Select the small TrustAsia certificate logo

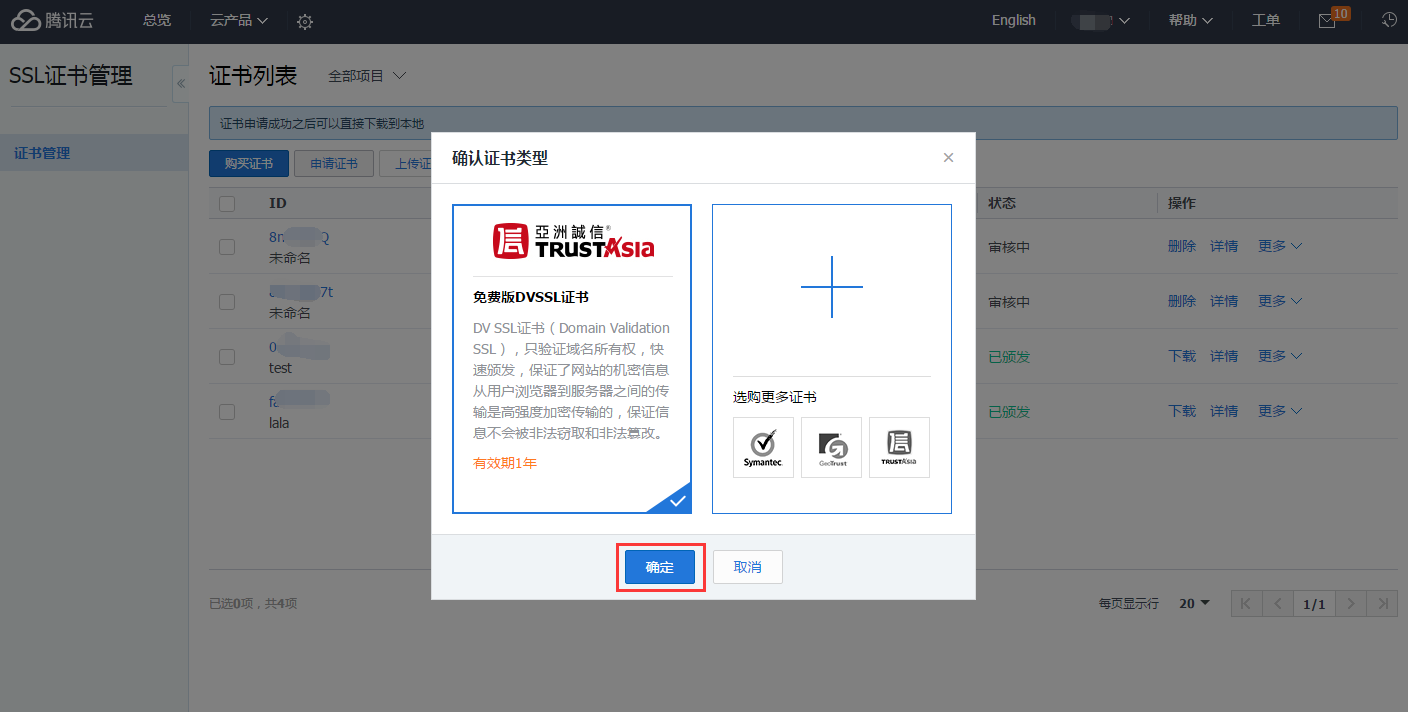coord(899,447)
